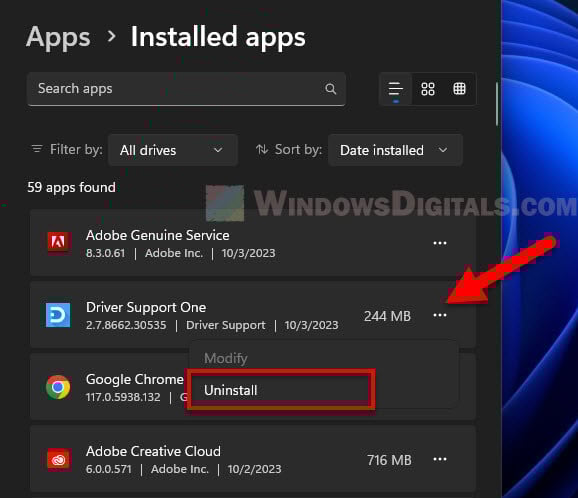
Task: Click the Adobe Genuine Service app icon
Action: coord(58,242)
